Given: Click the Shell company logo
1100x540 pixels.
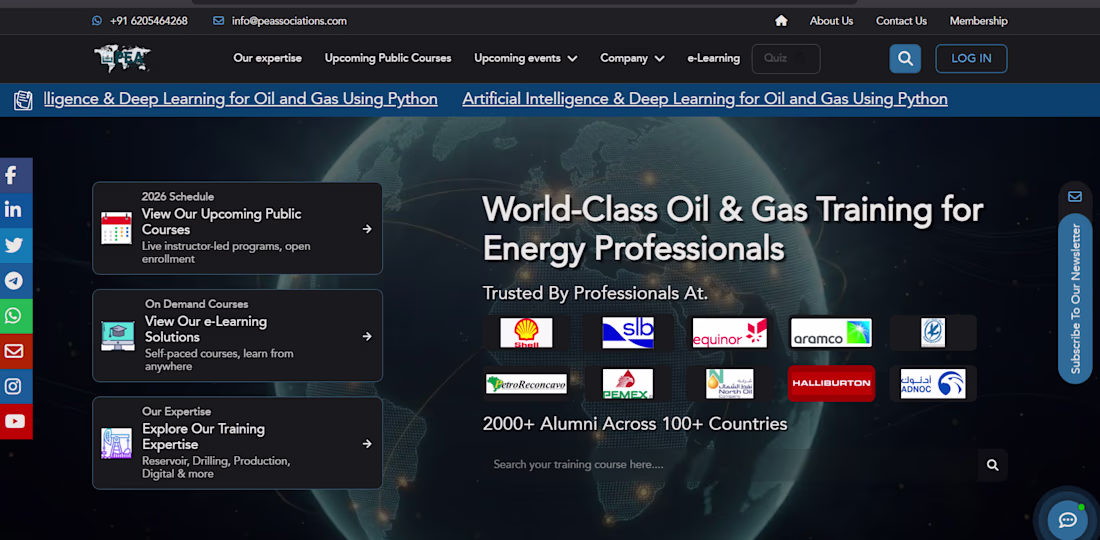Looking at the screenshot, I should [x=526, y=332].
